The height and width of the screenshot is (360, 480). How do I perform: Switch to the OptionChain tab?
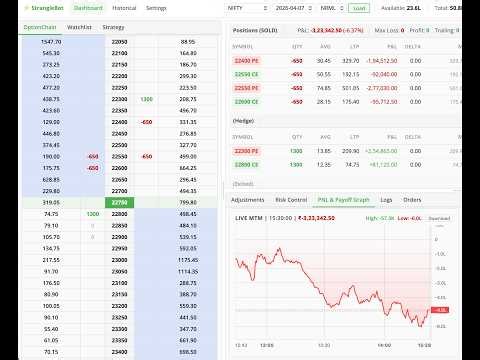[x=40, y=27]
